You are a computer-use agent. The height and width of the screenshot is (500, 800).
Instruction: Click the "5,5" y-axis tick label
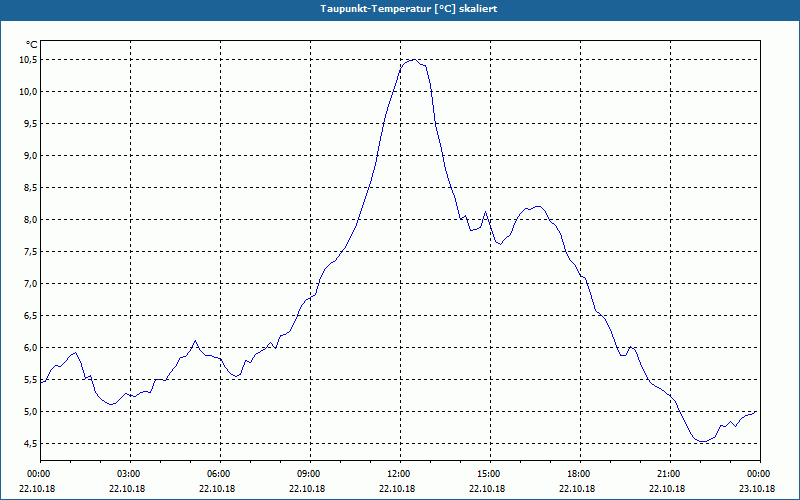pos(30,380)
